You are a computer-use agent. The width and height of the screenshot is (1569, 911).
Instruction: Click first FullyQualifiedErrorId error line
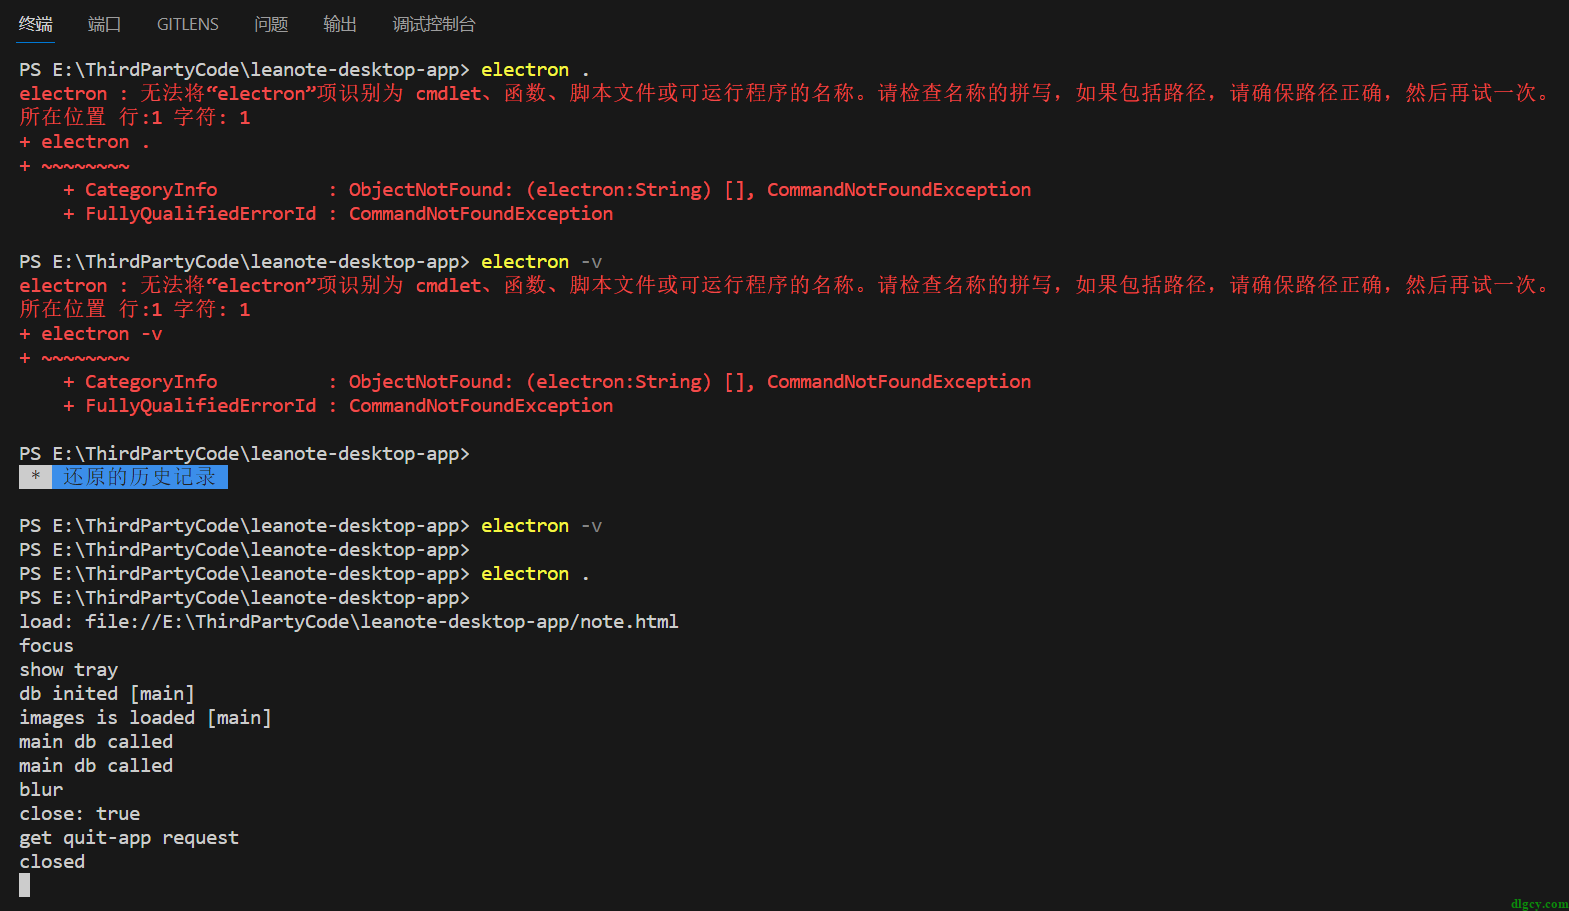pyautogui.click(x=338, y=213)
